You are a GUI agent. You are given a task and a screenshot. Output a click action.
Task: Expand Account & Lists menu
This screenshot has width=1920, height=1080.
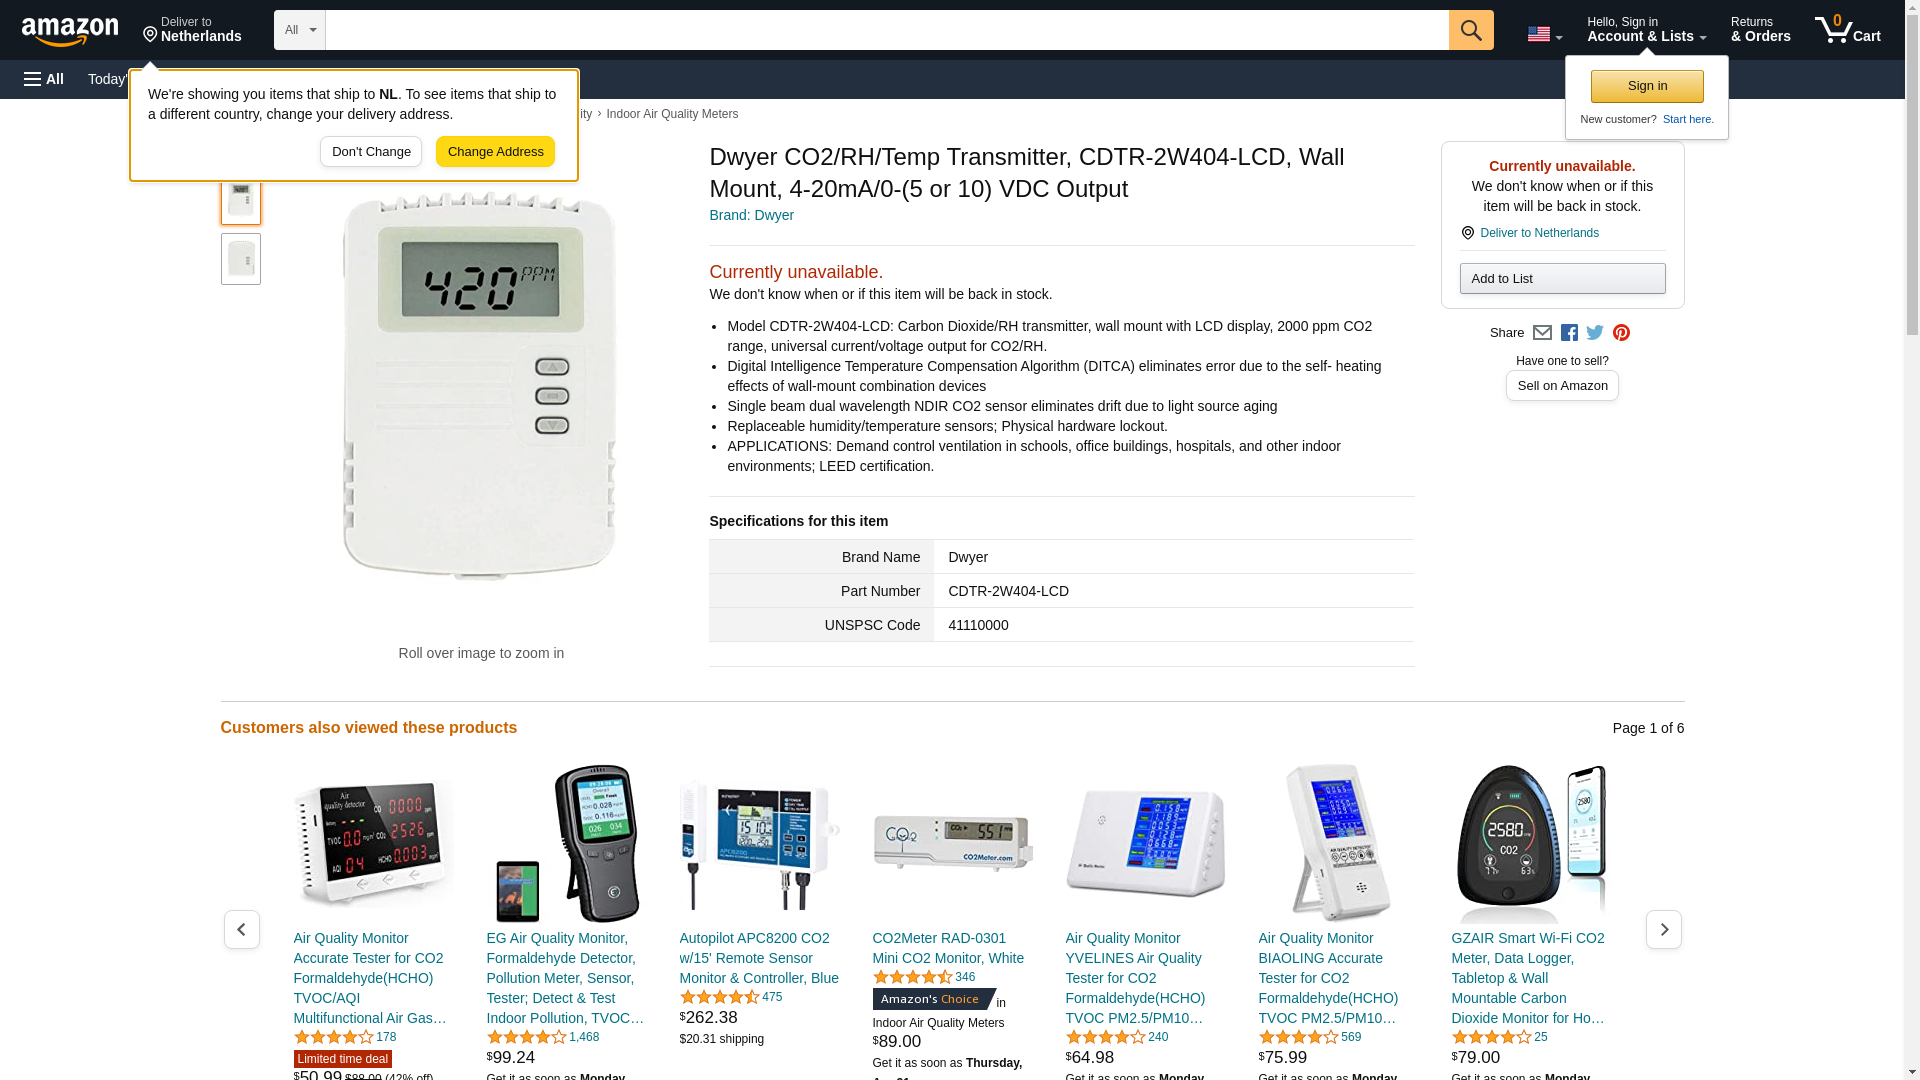[1646, 30]
